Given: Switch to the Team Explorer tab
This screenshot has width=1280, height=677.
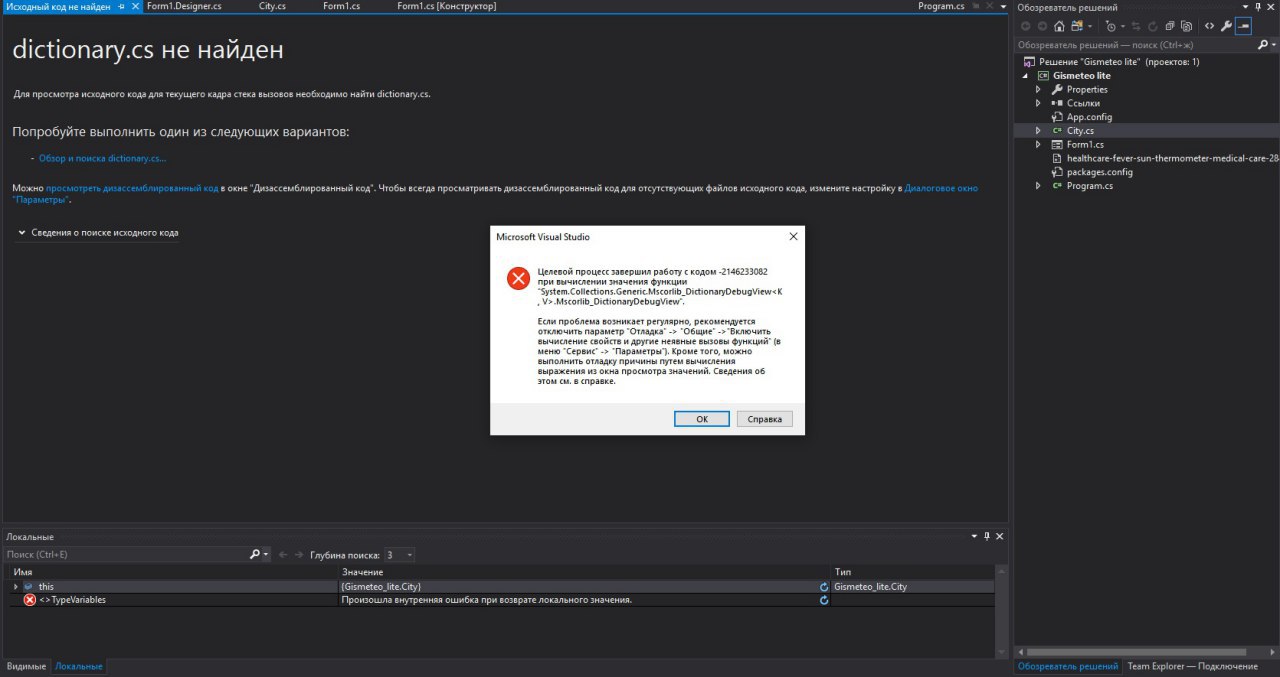Looking at the screenshot, I should point(1192,666).
